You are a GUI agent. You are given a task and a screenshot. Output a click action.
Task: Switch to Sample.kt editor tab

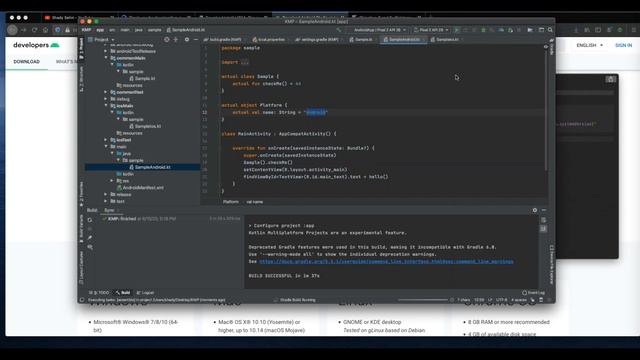click(x=361, y=40)
